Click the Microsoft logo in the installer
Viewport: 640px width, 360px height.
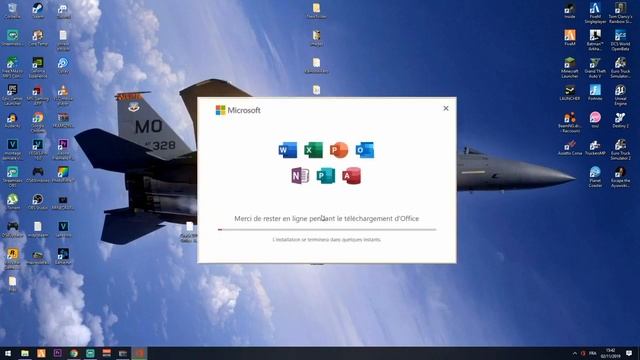click(x=238, y=110)
